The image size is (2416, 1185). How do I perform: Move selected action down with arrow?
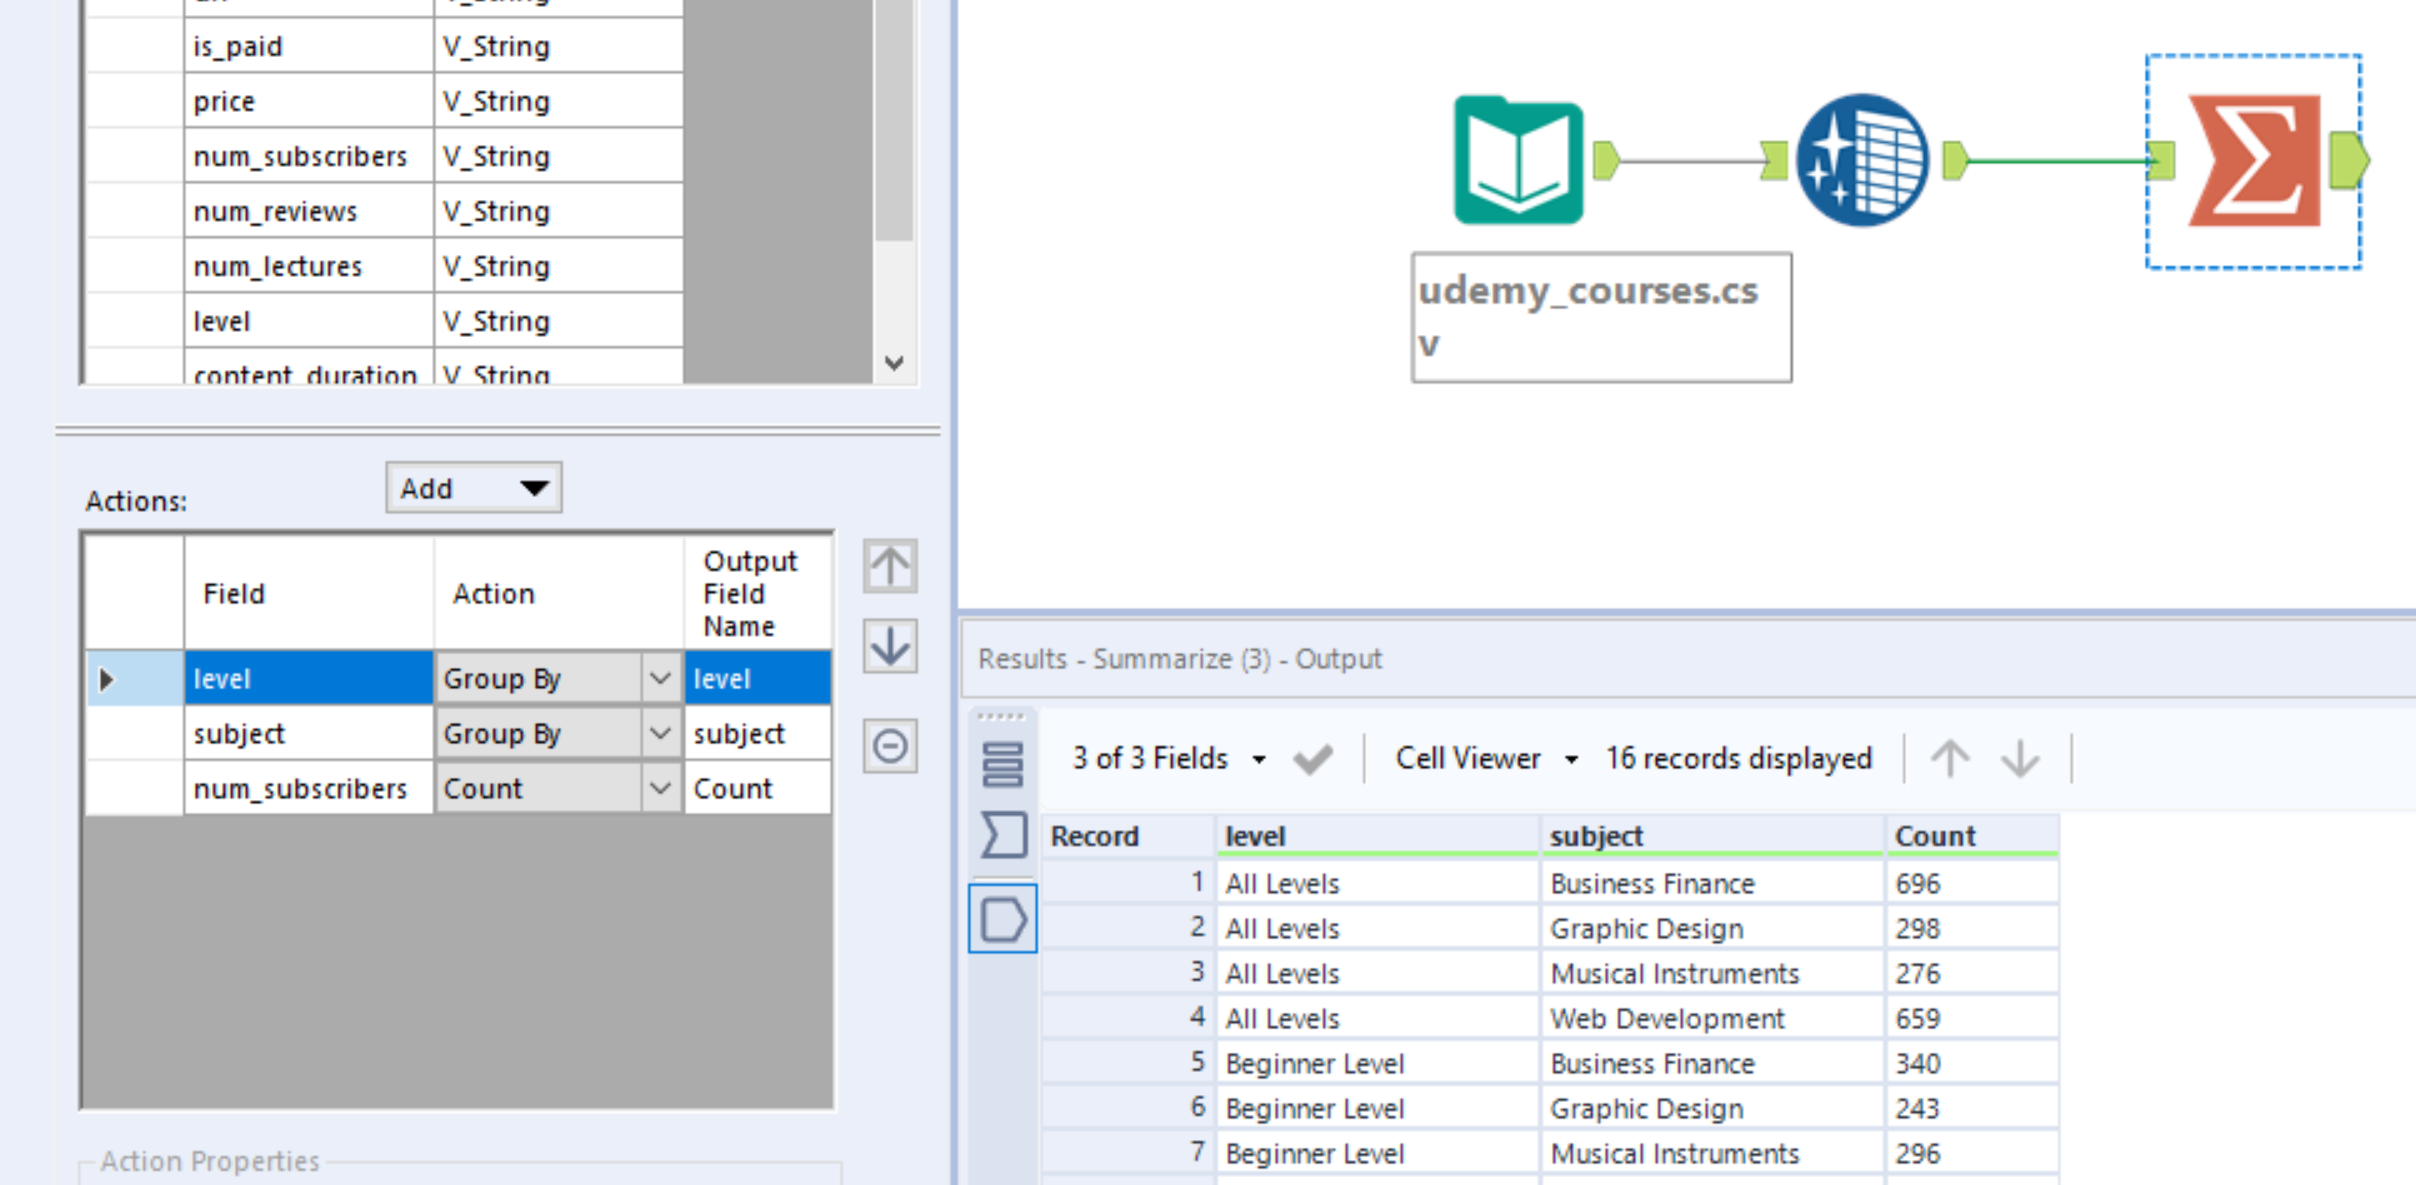tap(889, 646)
